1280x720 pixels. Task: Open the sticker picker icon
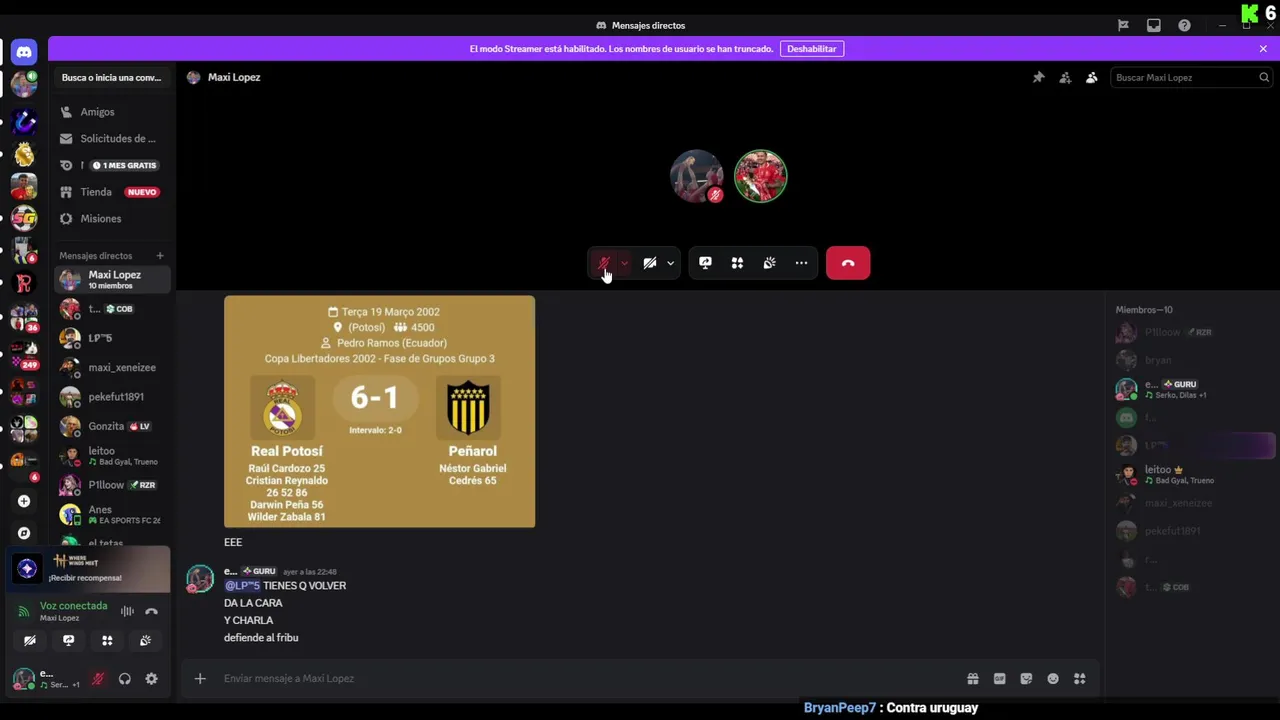(x=1026, y=679)
